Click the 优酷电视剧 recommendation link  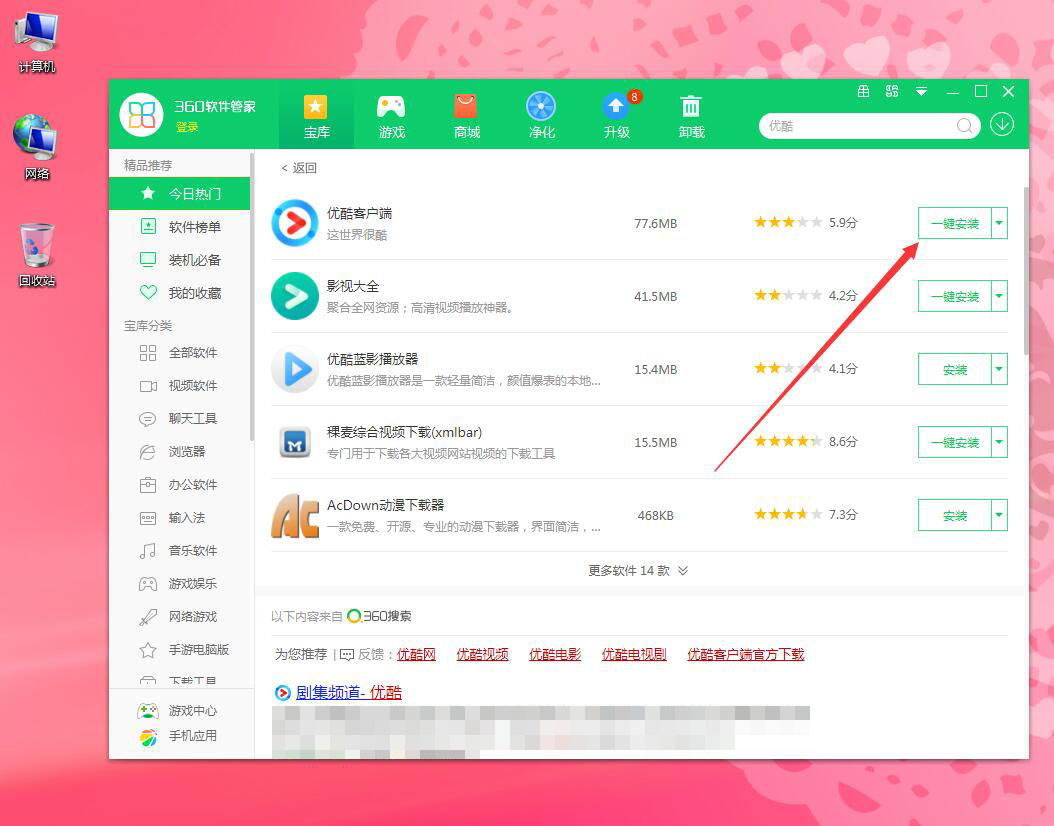coord(634,654)
